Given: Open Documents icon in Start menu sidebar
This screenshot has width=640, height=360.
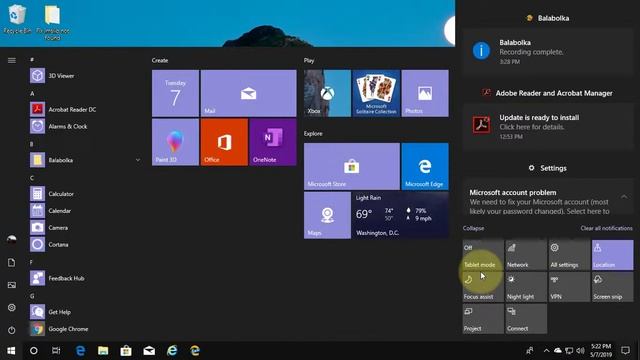Looking at the screenshot, I should pos(11,262).
